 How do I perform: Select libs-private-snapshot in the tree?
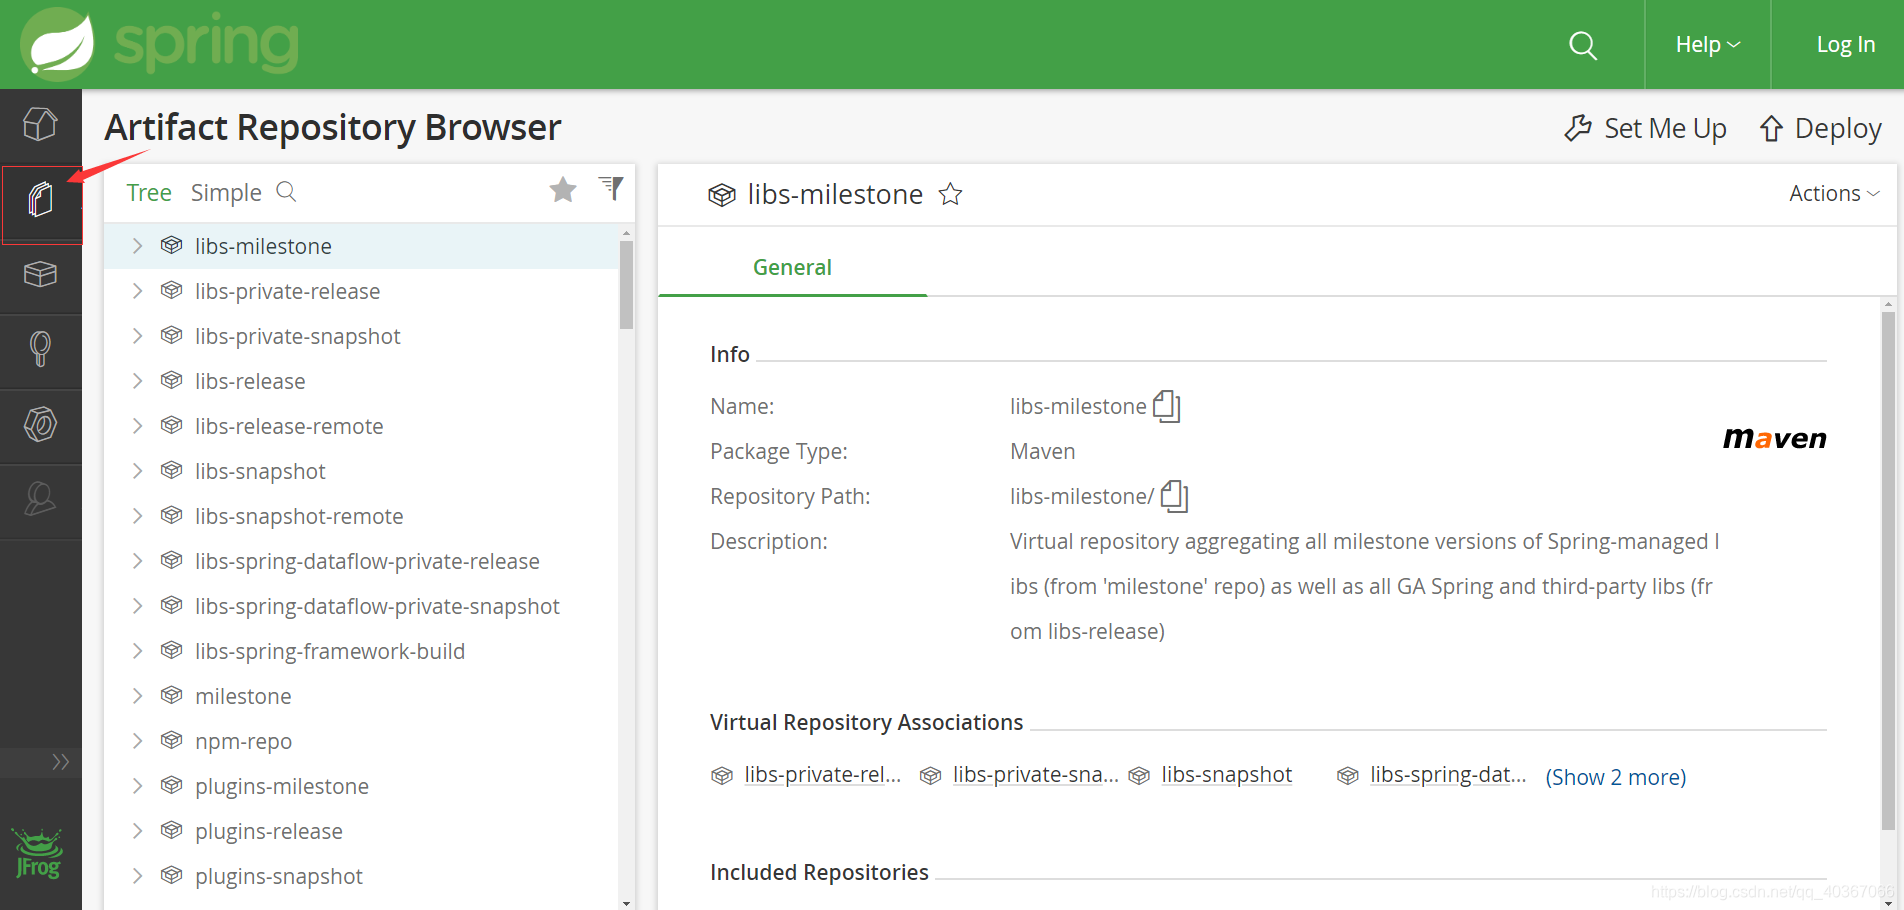click(297, 336)
